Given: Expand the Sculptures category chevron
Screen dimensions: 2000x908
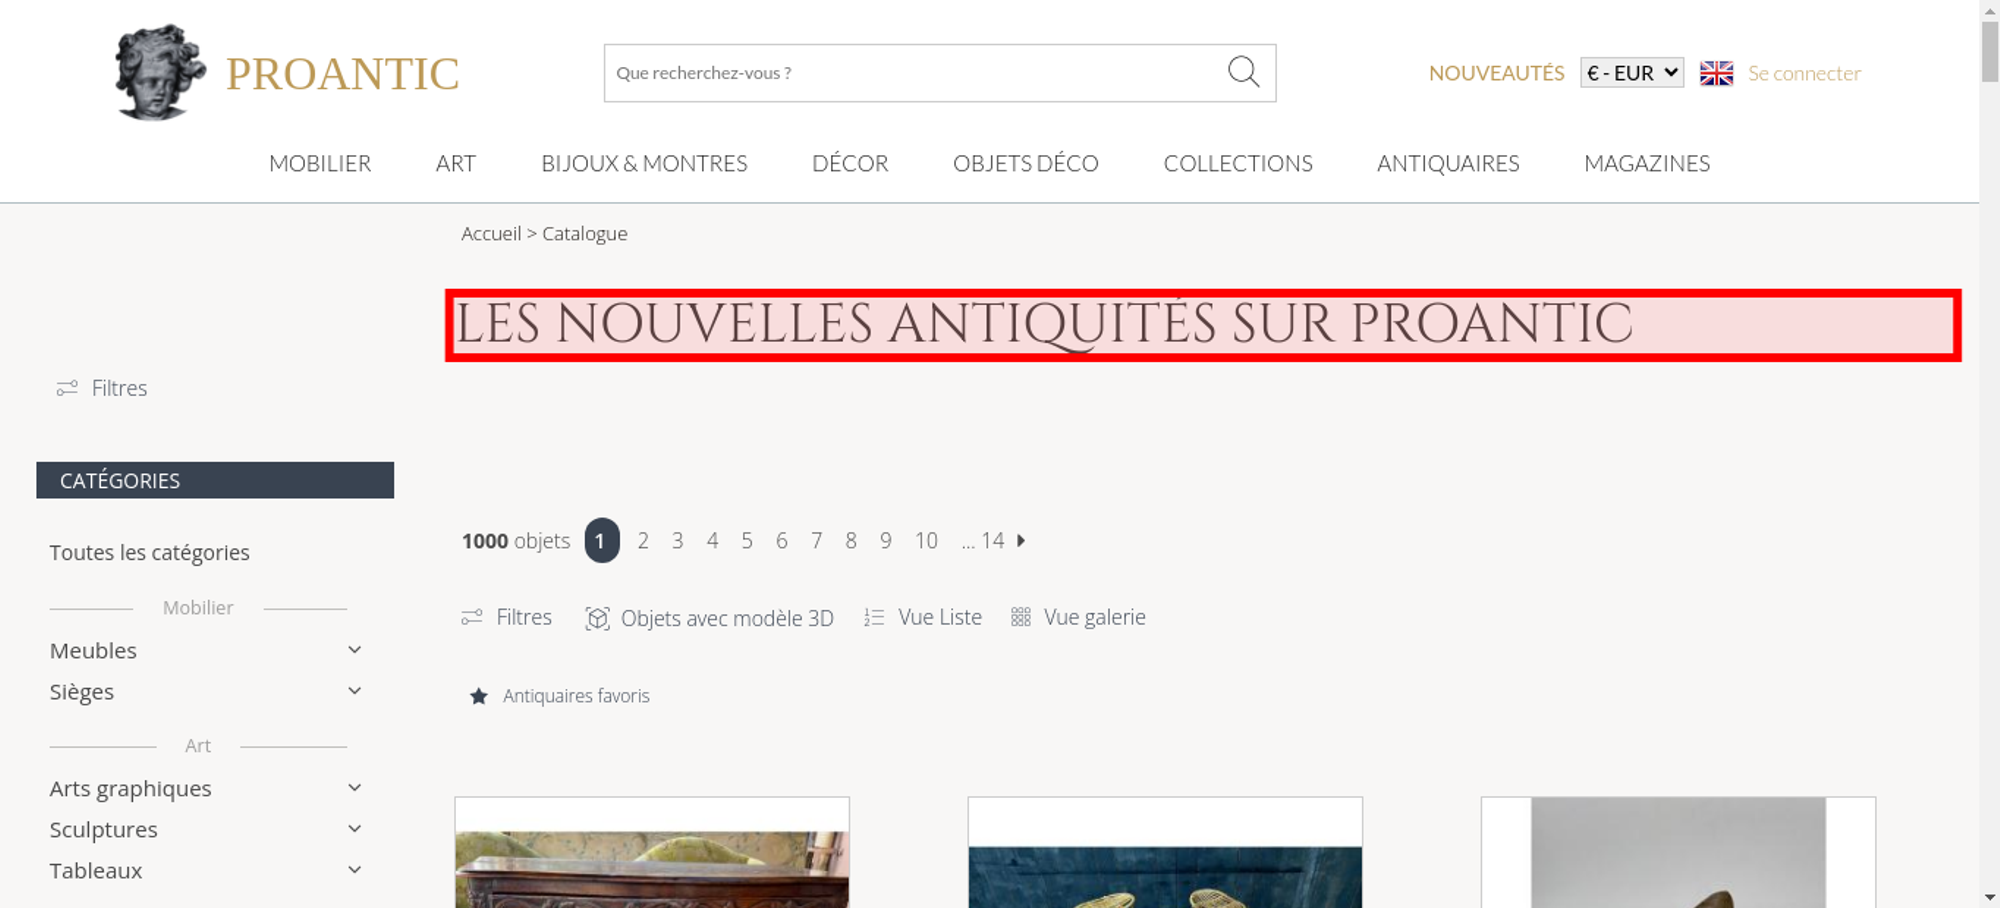Looking at the screenshot, I should point(354,829).
